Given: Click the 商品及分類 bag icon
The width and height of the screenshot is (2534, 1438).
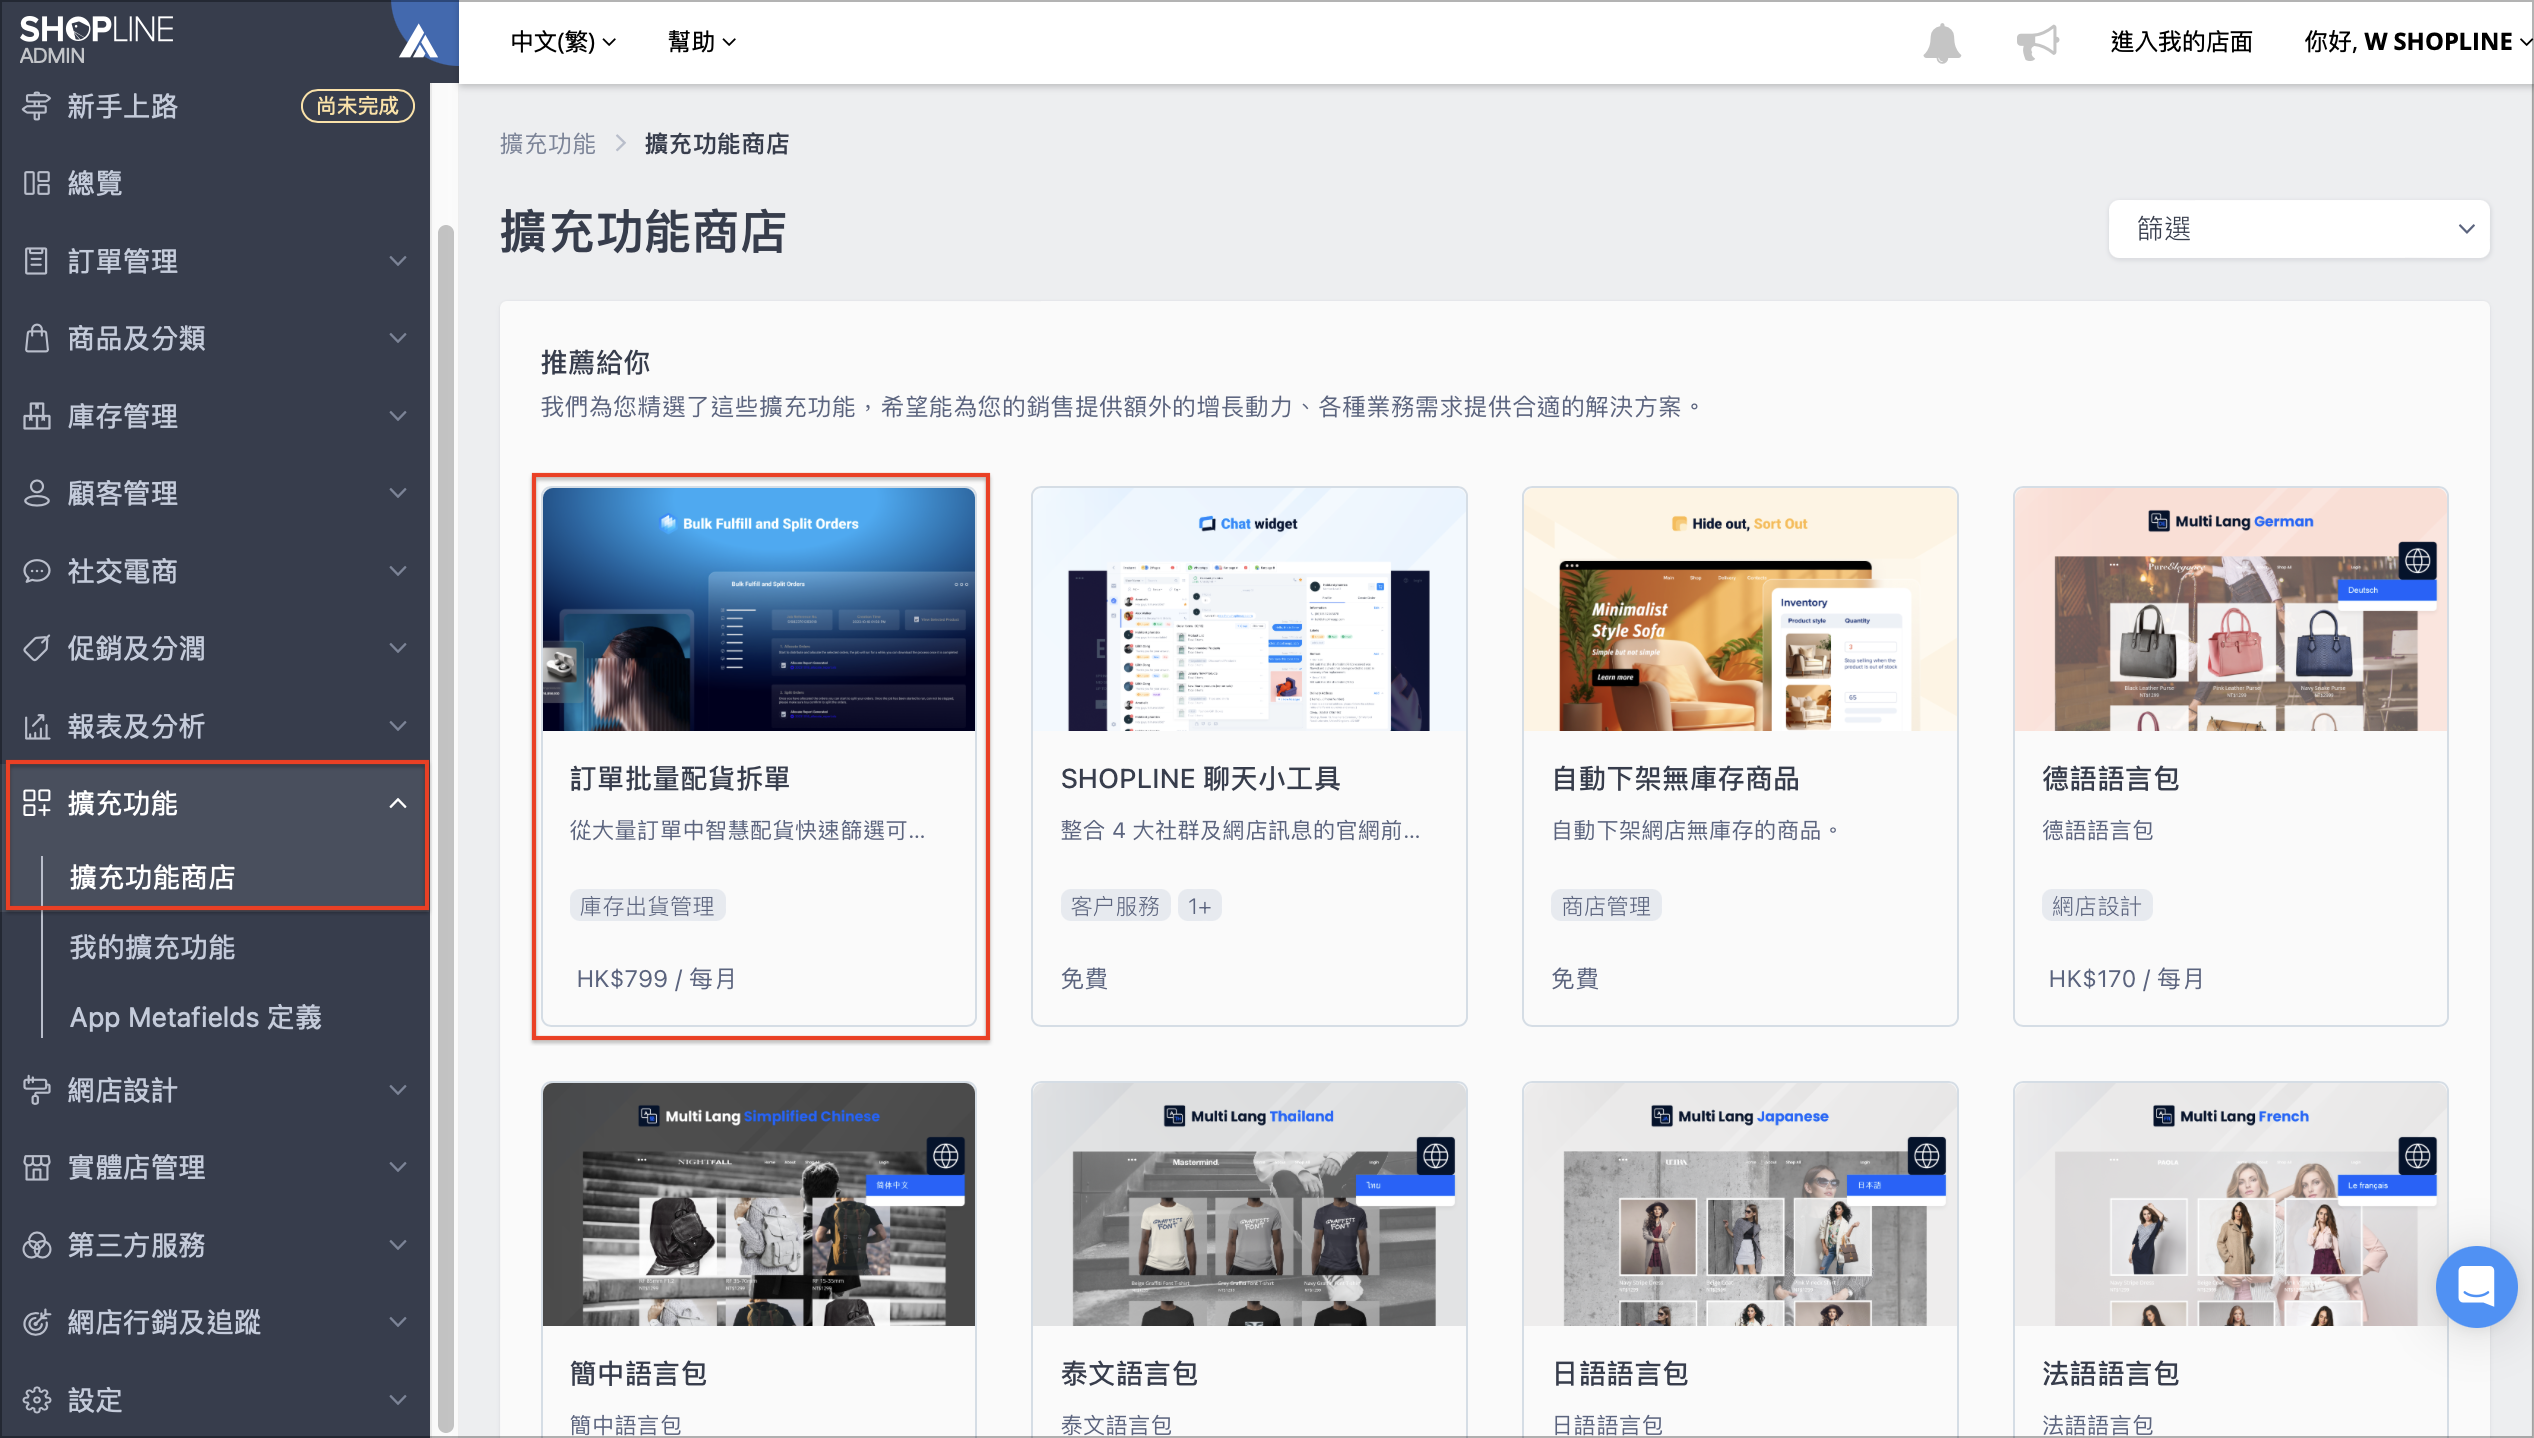Looking at the screenshot, I should [x=37, y=338].
